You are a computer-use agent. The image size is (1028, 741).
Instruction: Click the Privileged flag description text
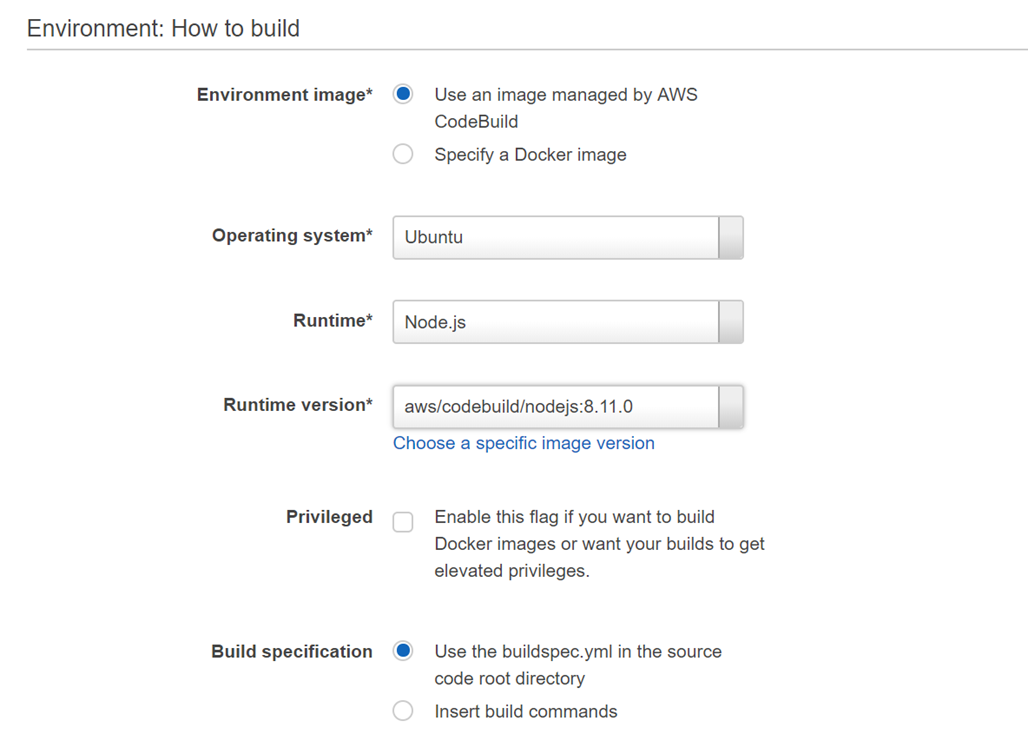[599, 544]
